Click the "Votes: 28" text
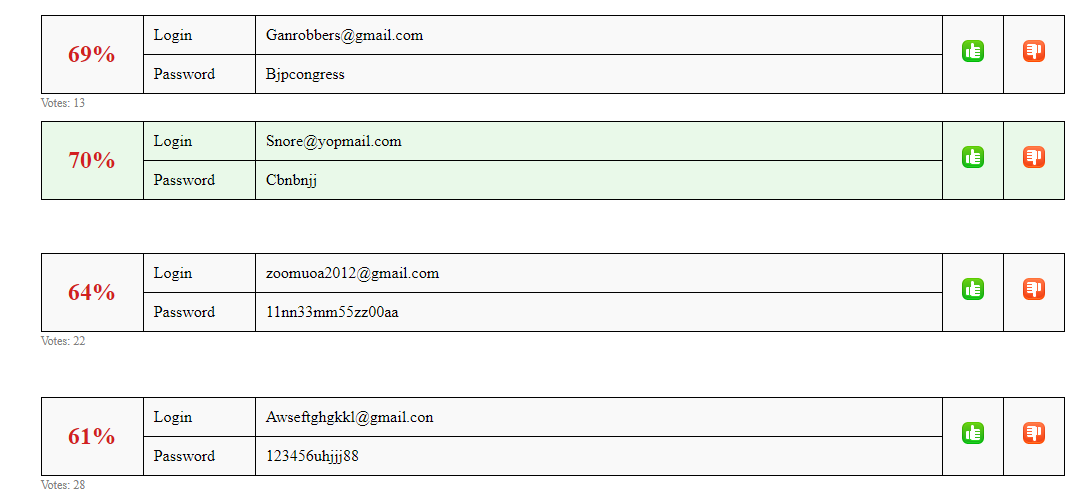The image size is (1071, 490). 63,485
